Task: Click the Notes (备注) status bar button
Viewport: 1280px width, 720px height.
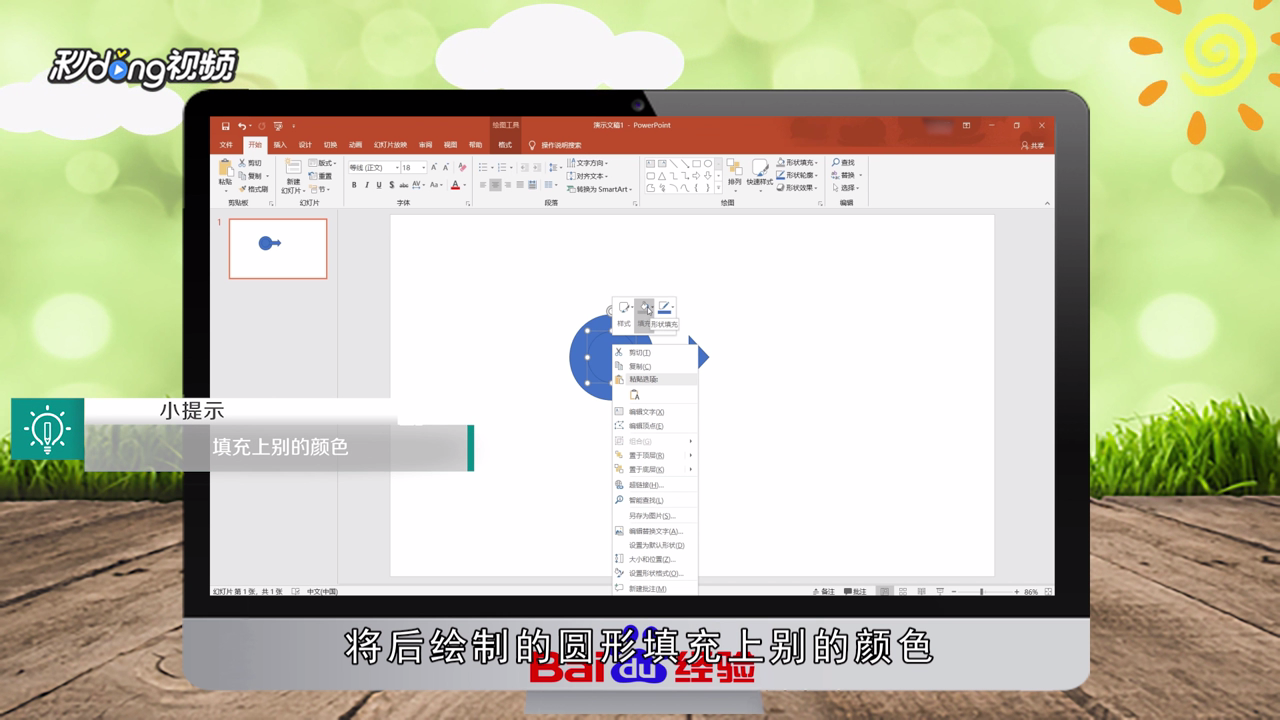Action: (x=824, y=592)
